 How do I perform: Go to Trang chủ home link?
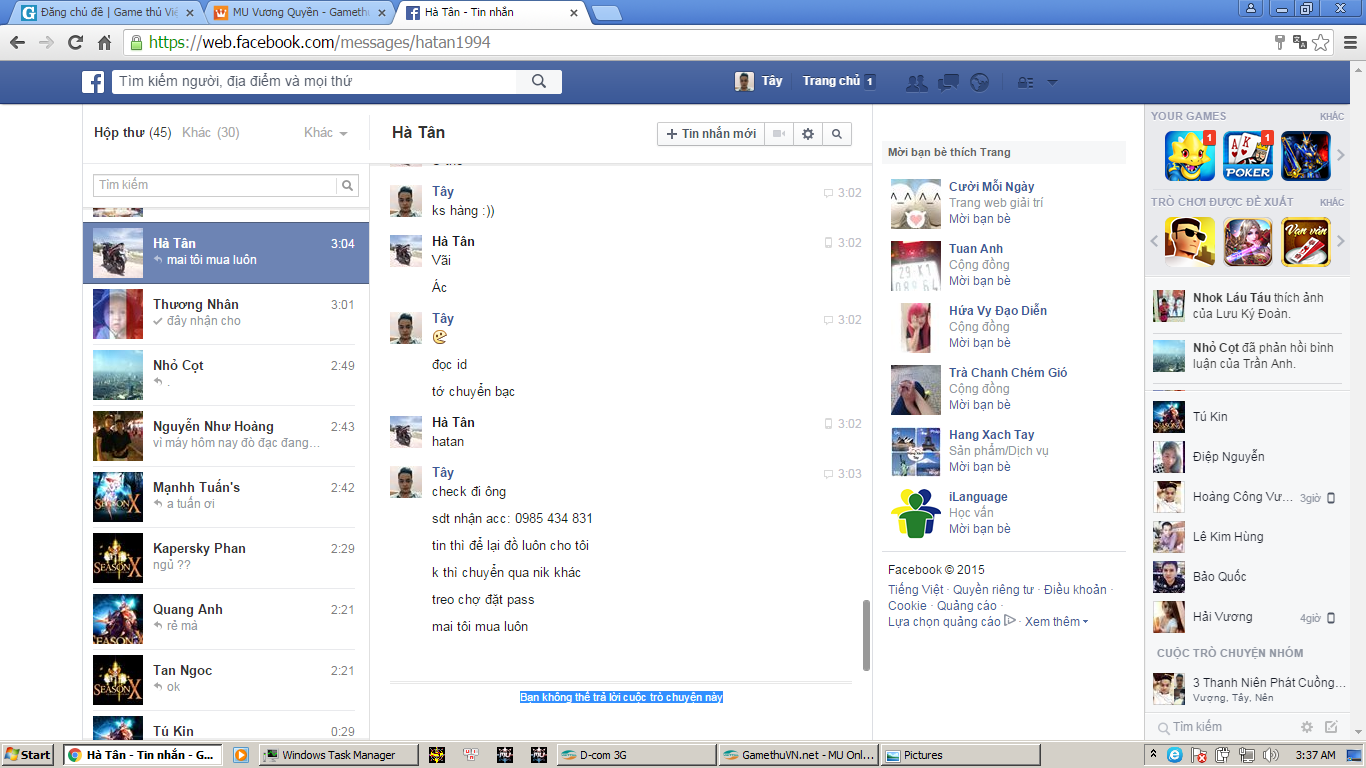831,81
